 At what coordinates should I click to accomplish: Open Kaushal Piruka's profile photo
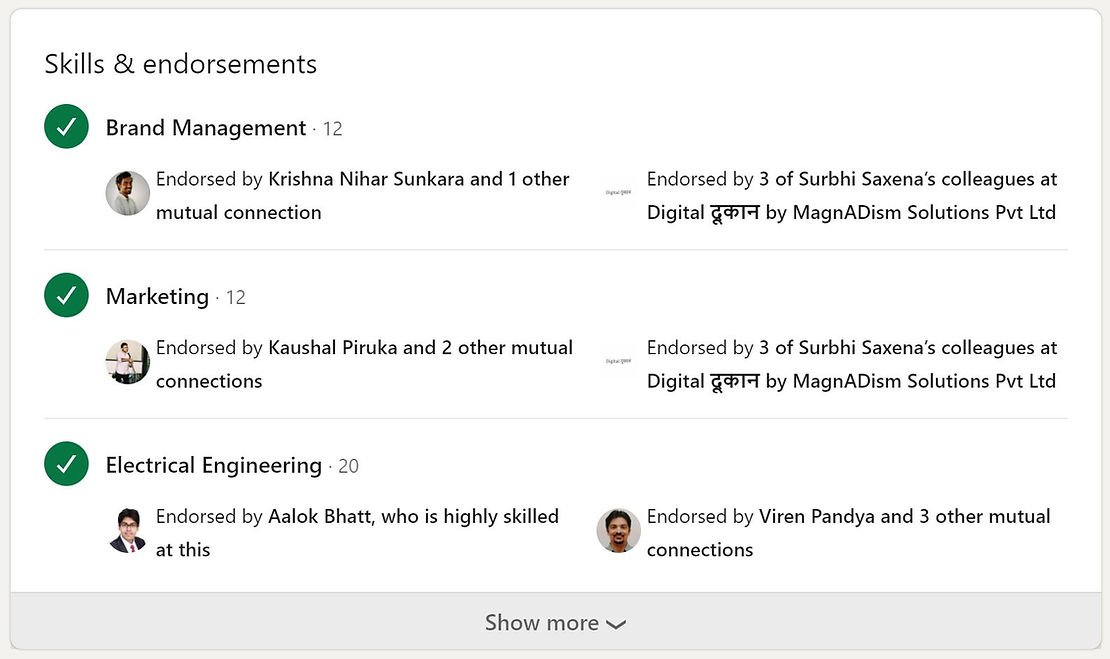[x=128, y=362]
